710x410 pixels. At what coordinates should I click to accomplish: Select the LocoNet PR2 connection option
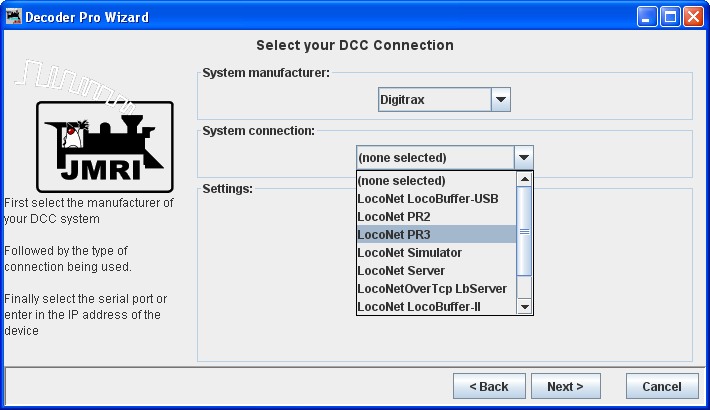tap(436, 217)
